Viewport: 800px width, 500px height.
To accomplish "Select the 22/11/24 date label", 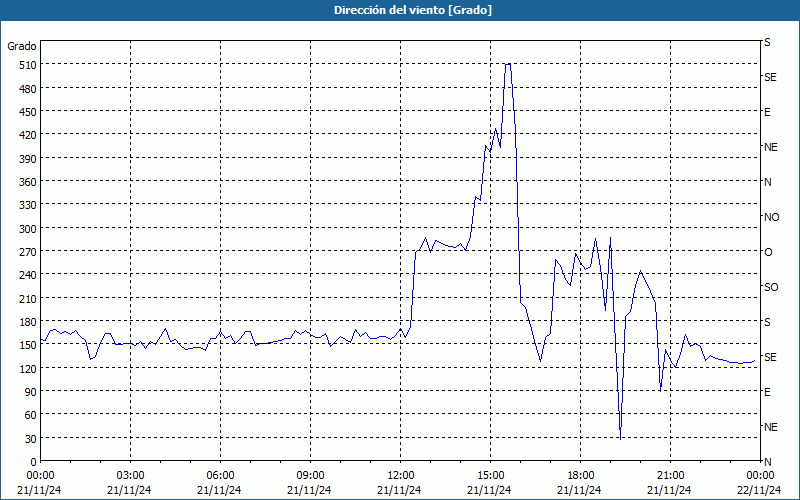I will click(759, 490).
